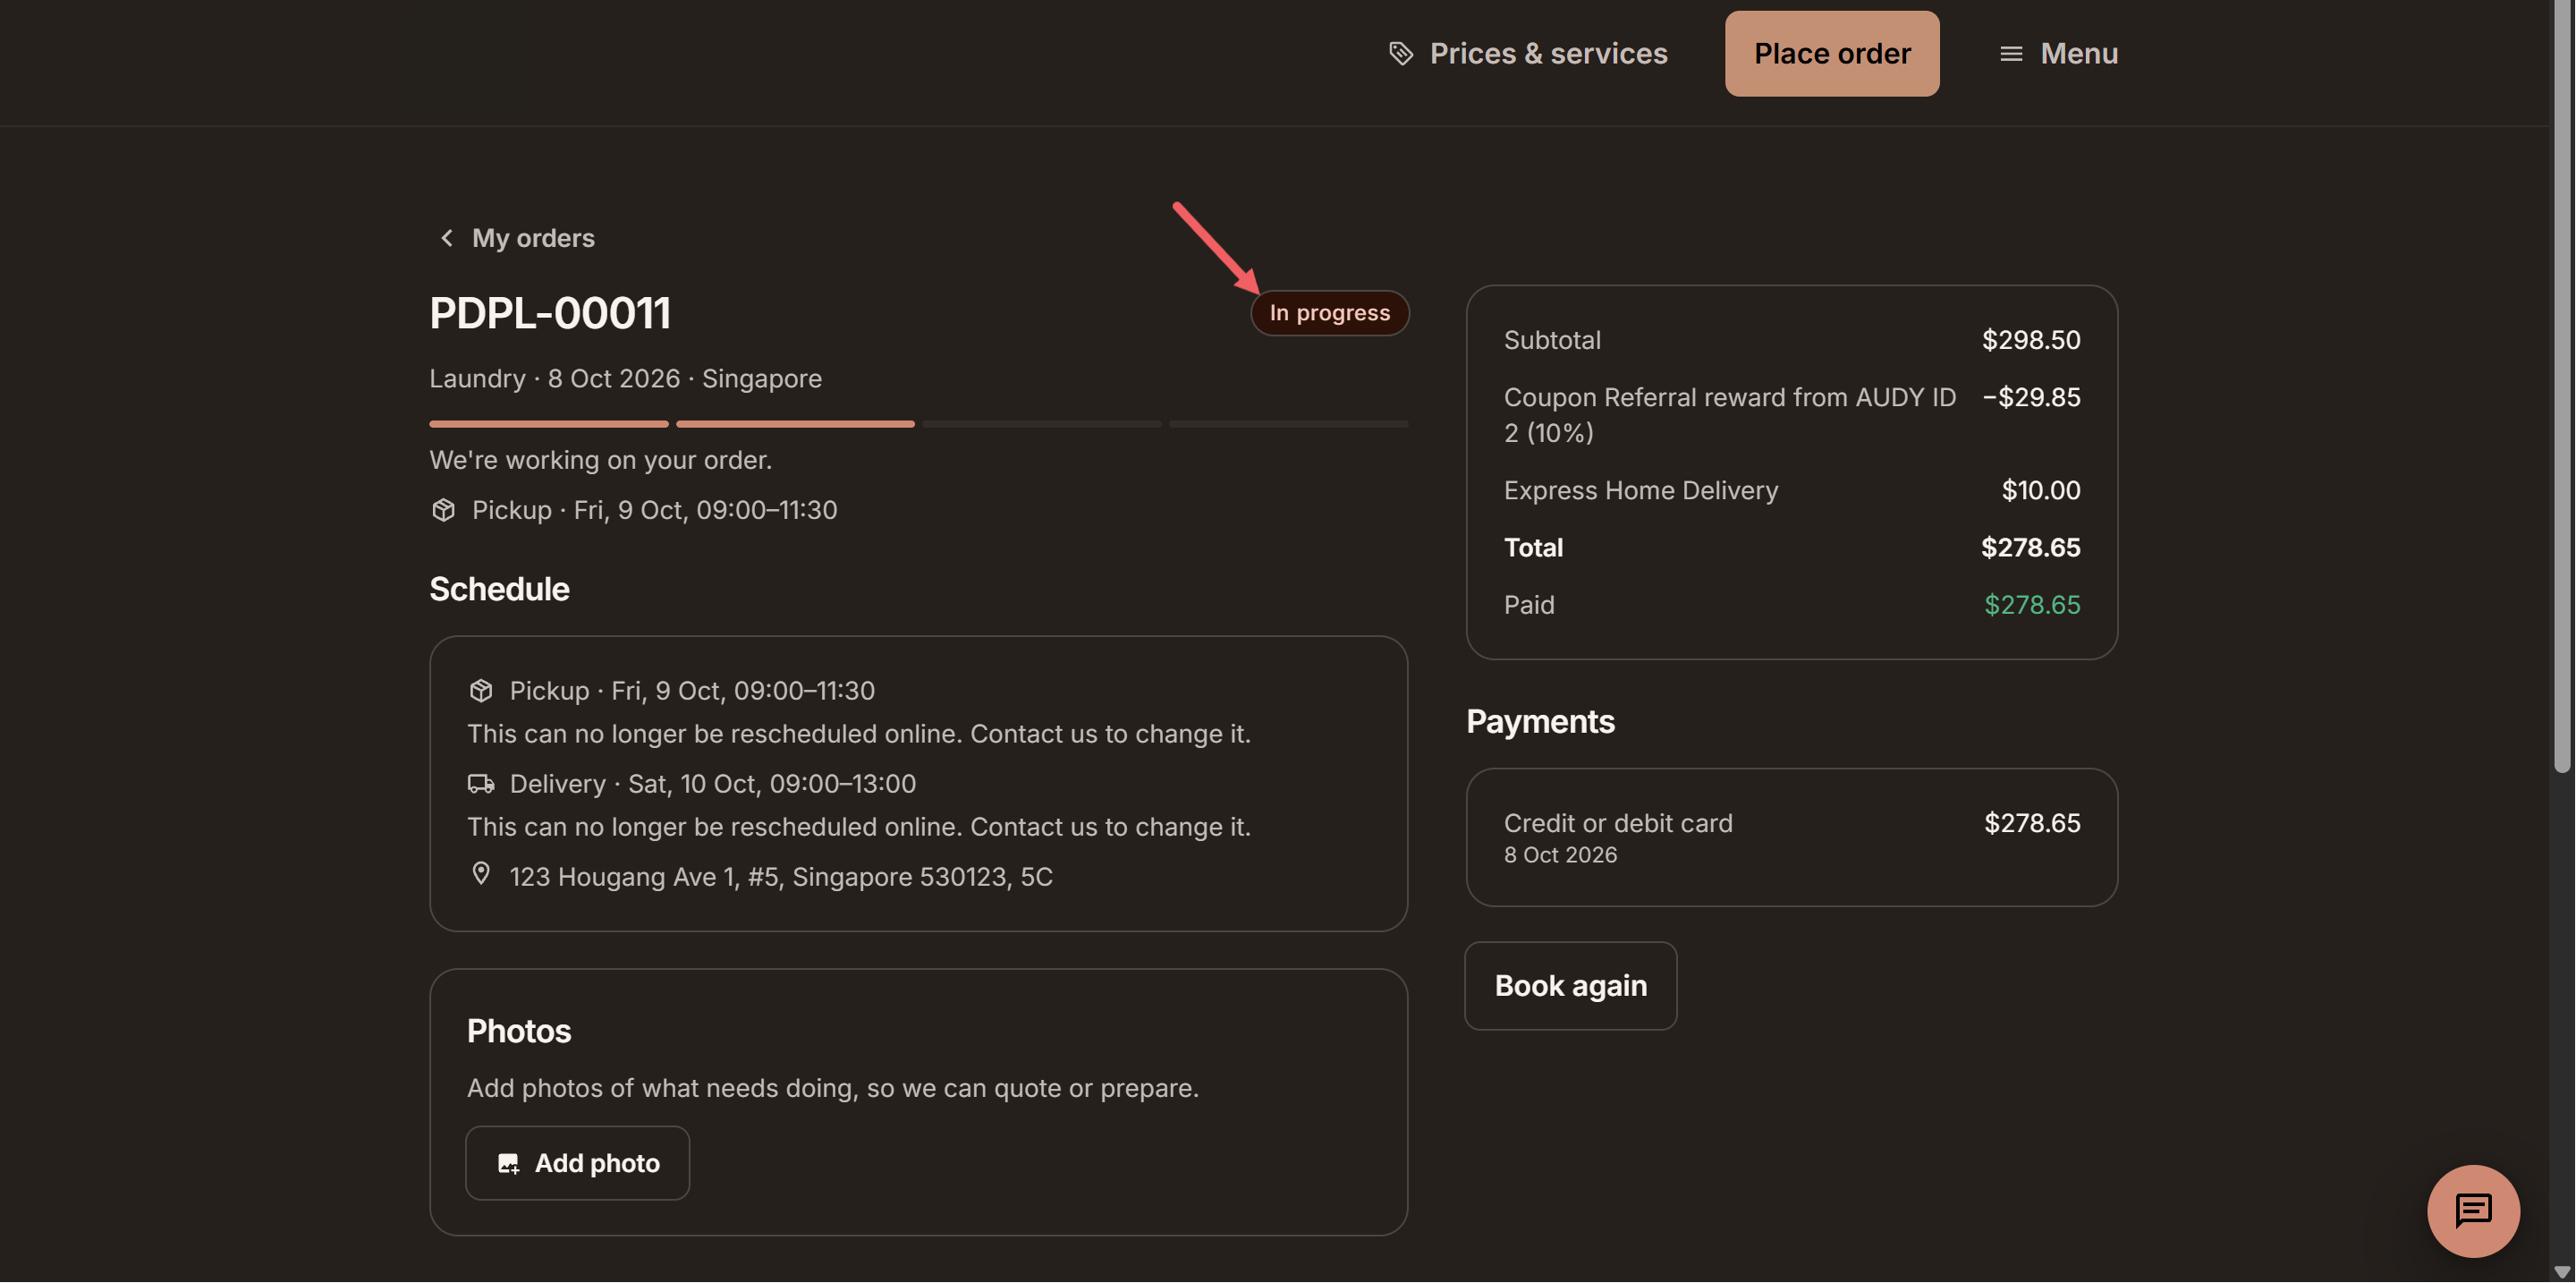This screenshot has width=2576, height=1283.
Task: Click the delivery truck icon in Schedule
Action: click(x=481, y=783)
